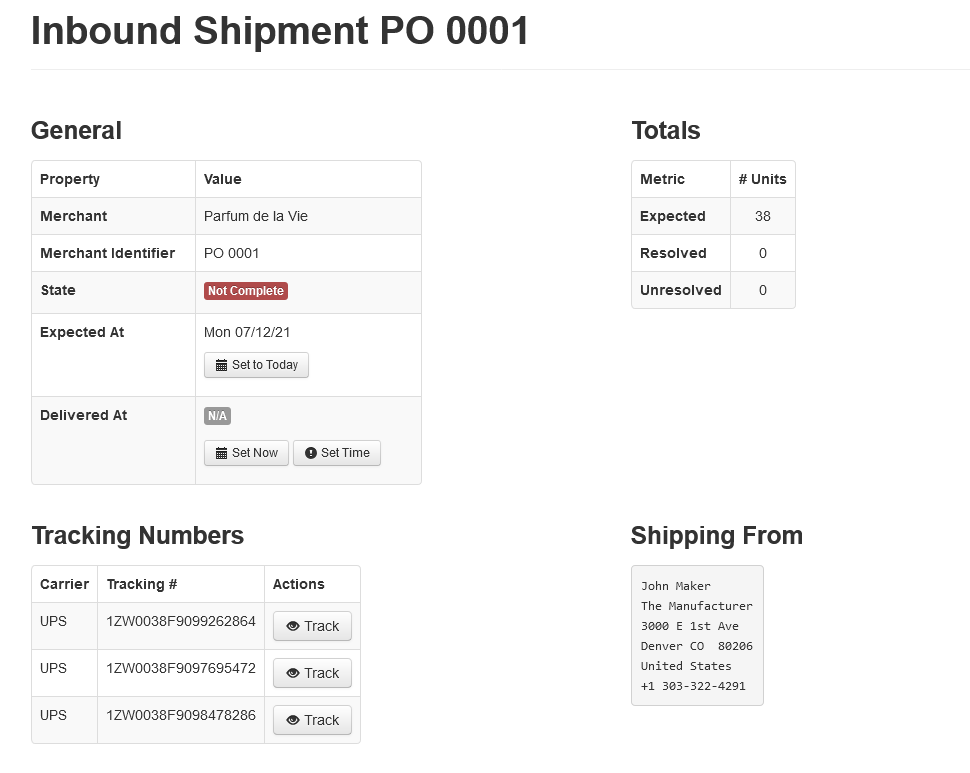Click the Parfum de la Vie merchant value
Viewport: 970px width, 773px height.
[256, 216]
